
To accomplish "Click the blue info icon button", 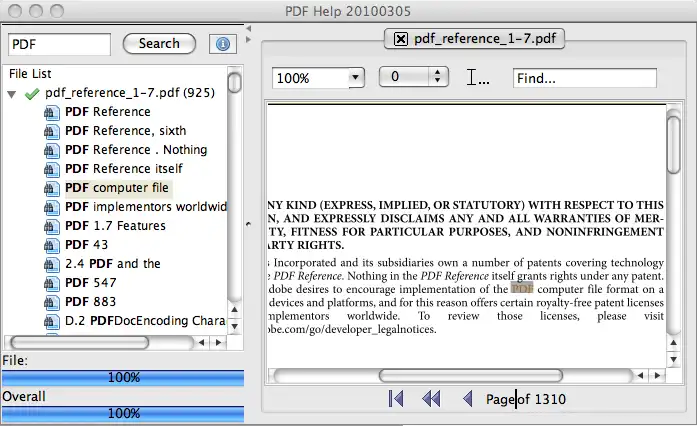I will pos(223,44).
